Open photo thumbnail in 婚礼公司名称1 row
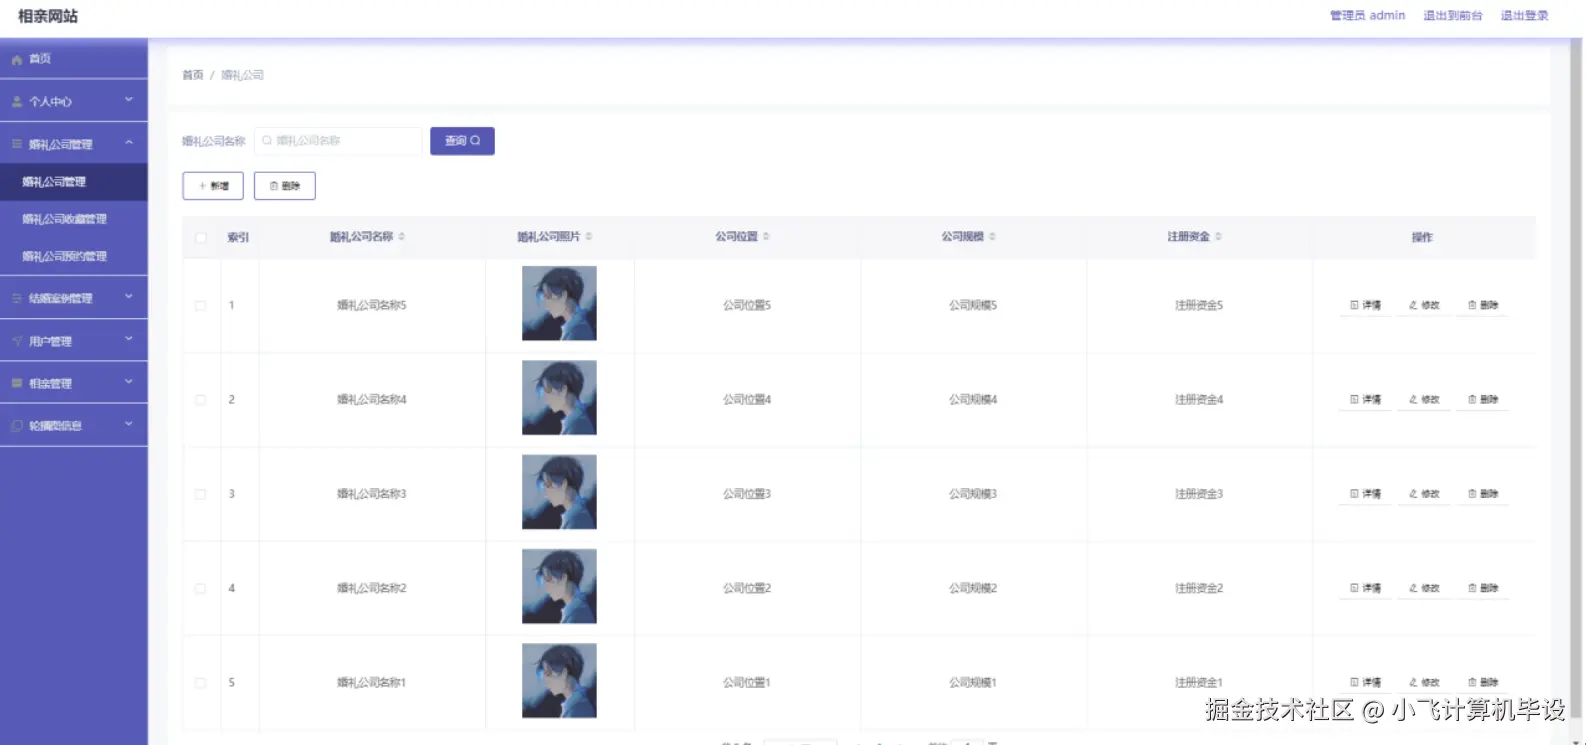Viewport: 1587px width, 745px height. (559, 681)
